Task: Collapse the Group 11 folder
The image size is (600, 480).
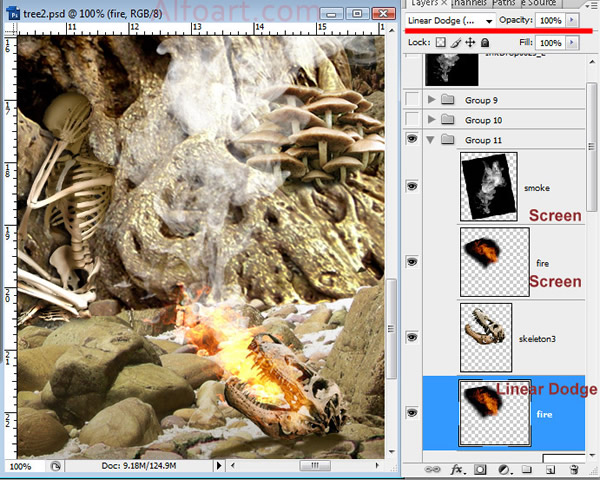Action: pos(432,140)
